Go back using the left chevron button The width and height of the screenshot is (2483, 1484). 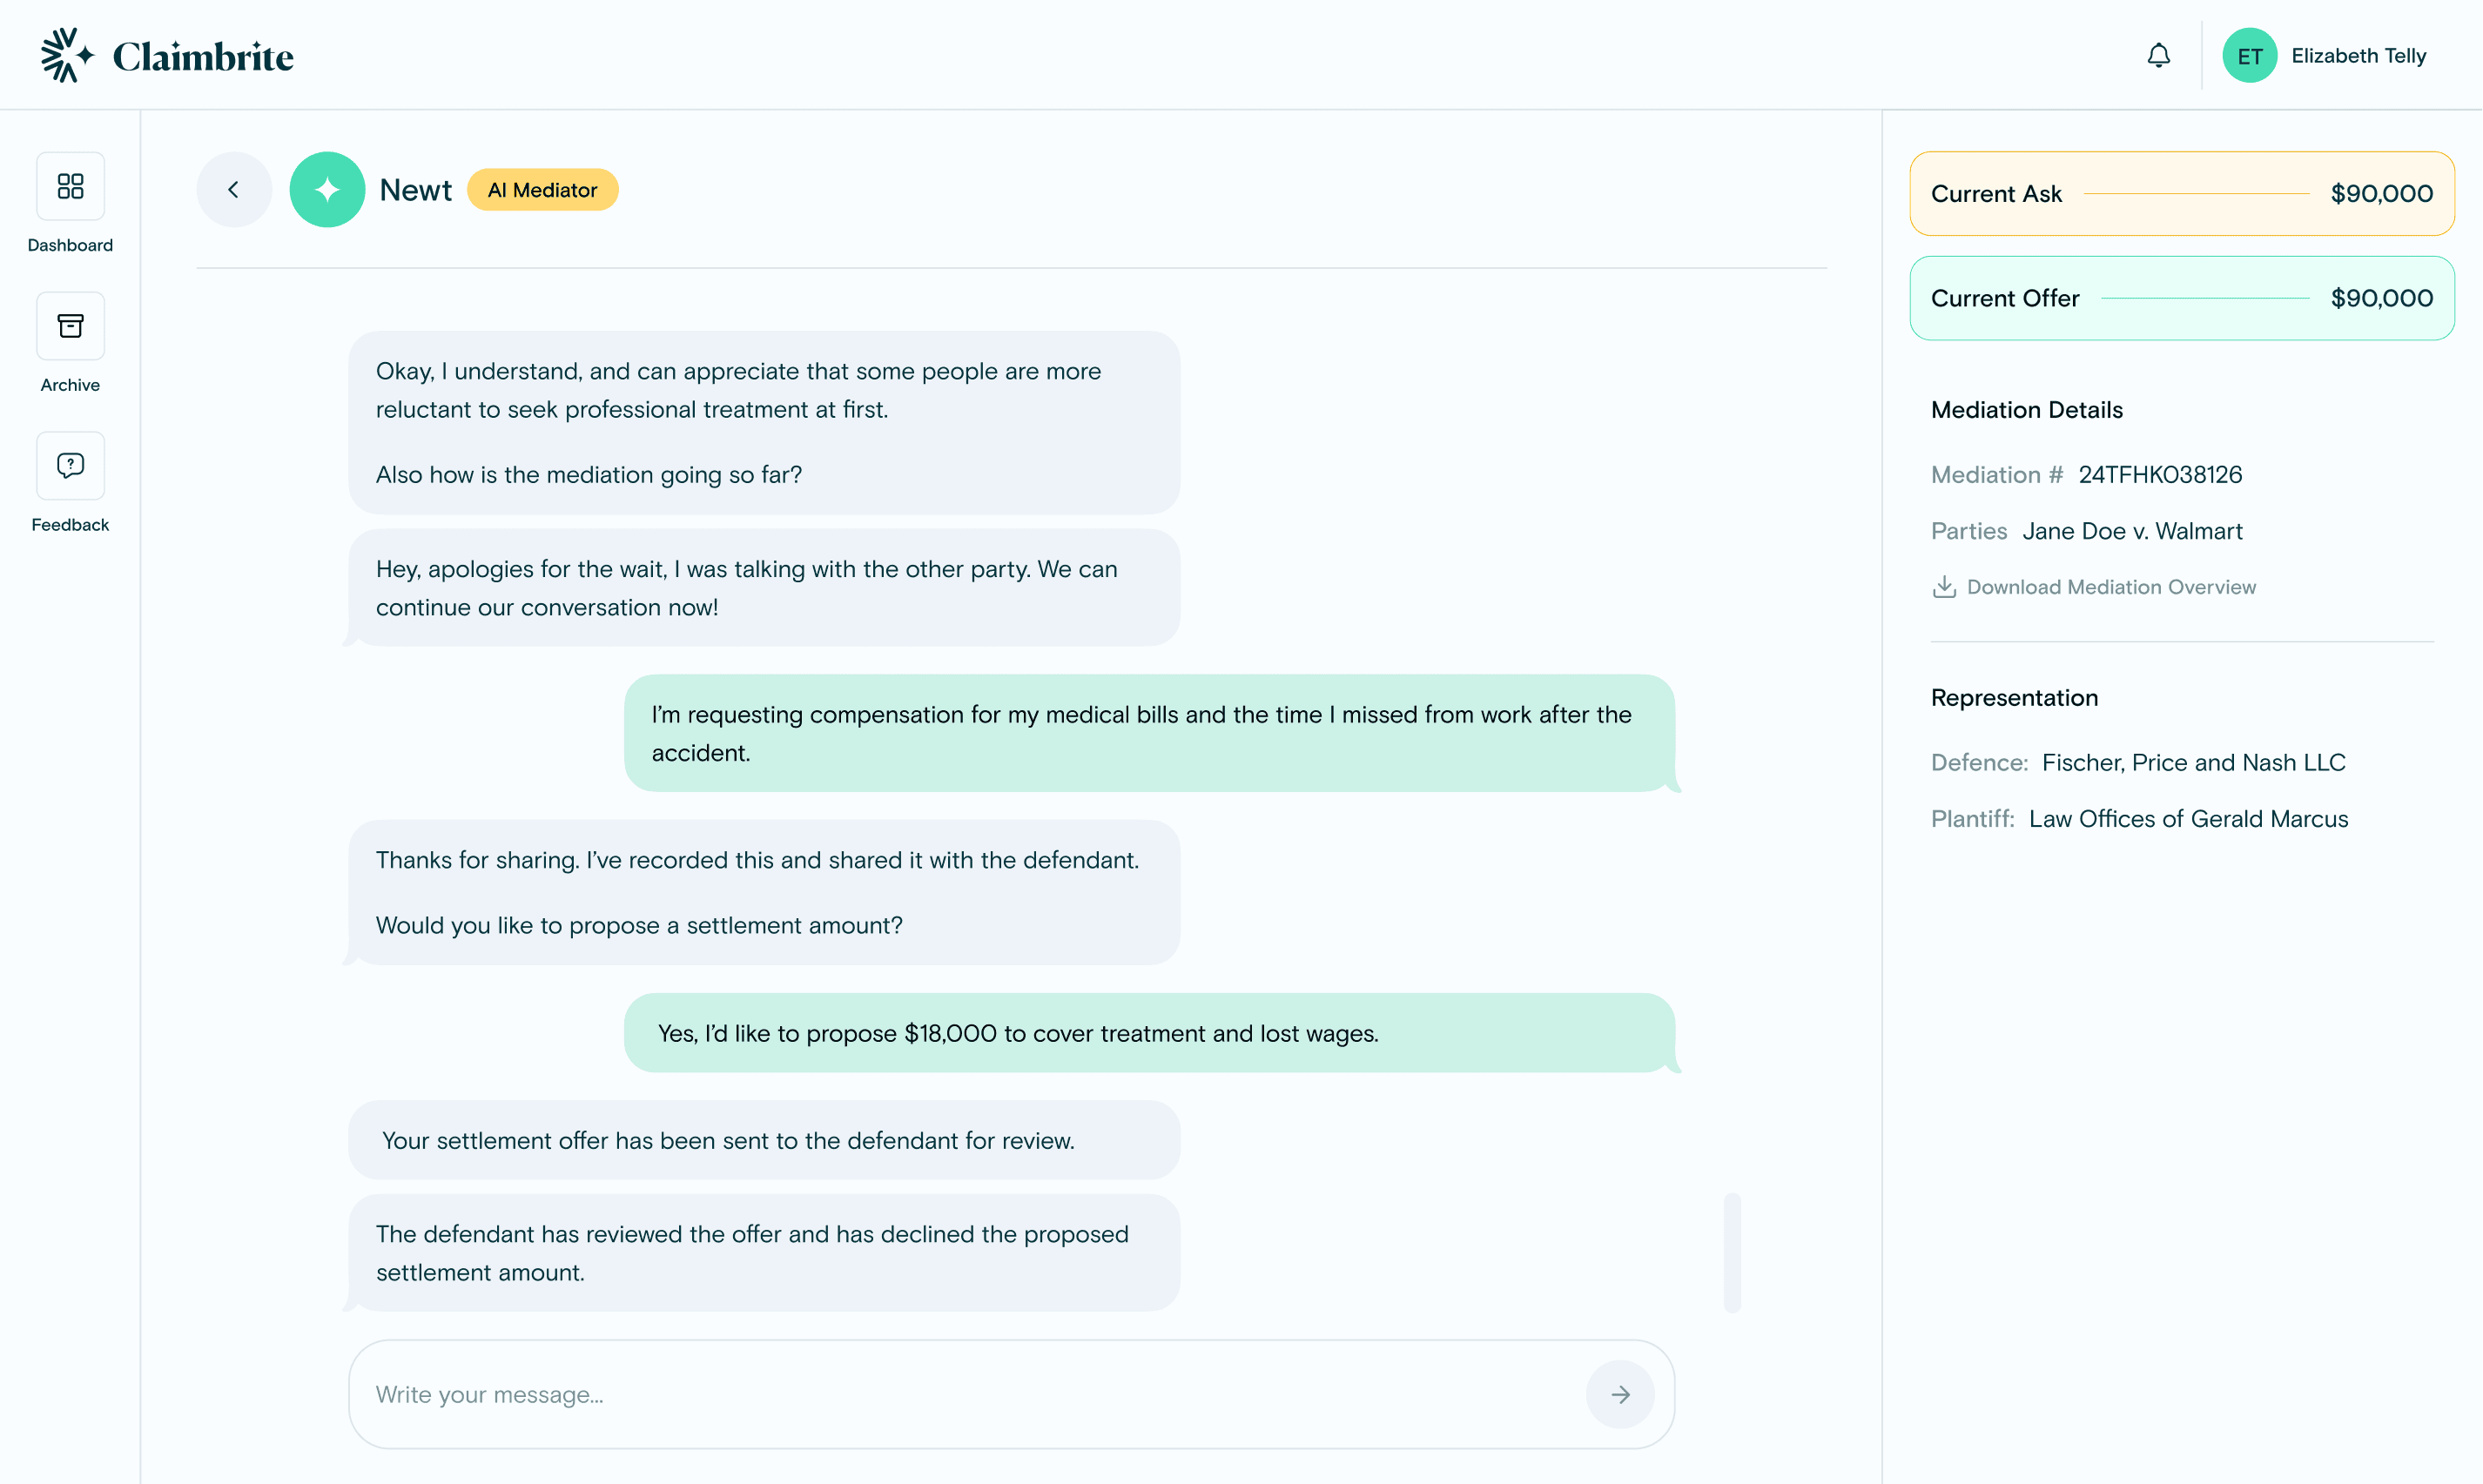234,190
